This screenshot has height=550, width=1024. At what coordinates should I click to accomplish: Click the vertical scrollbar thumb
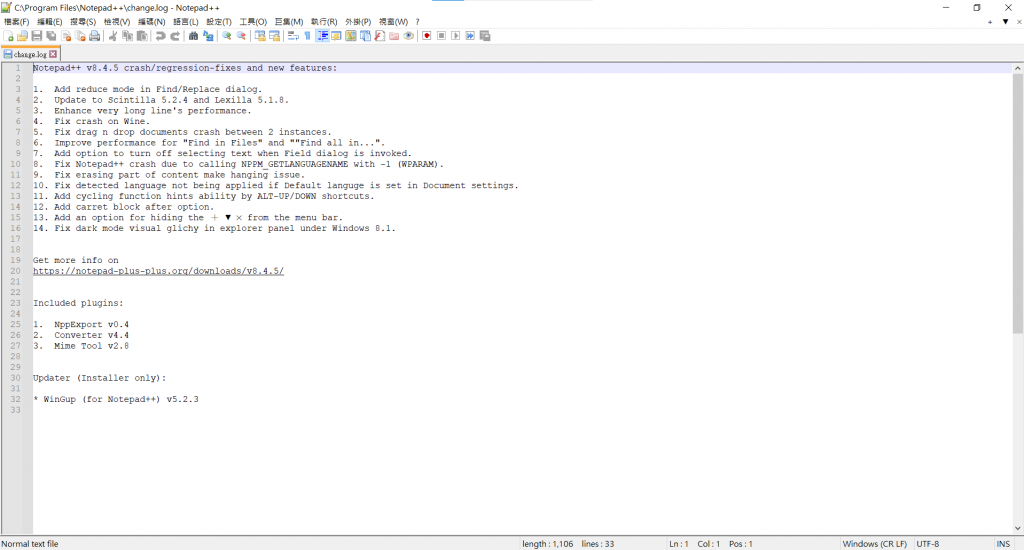1018,202
